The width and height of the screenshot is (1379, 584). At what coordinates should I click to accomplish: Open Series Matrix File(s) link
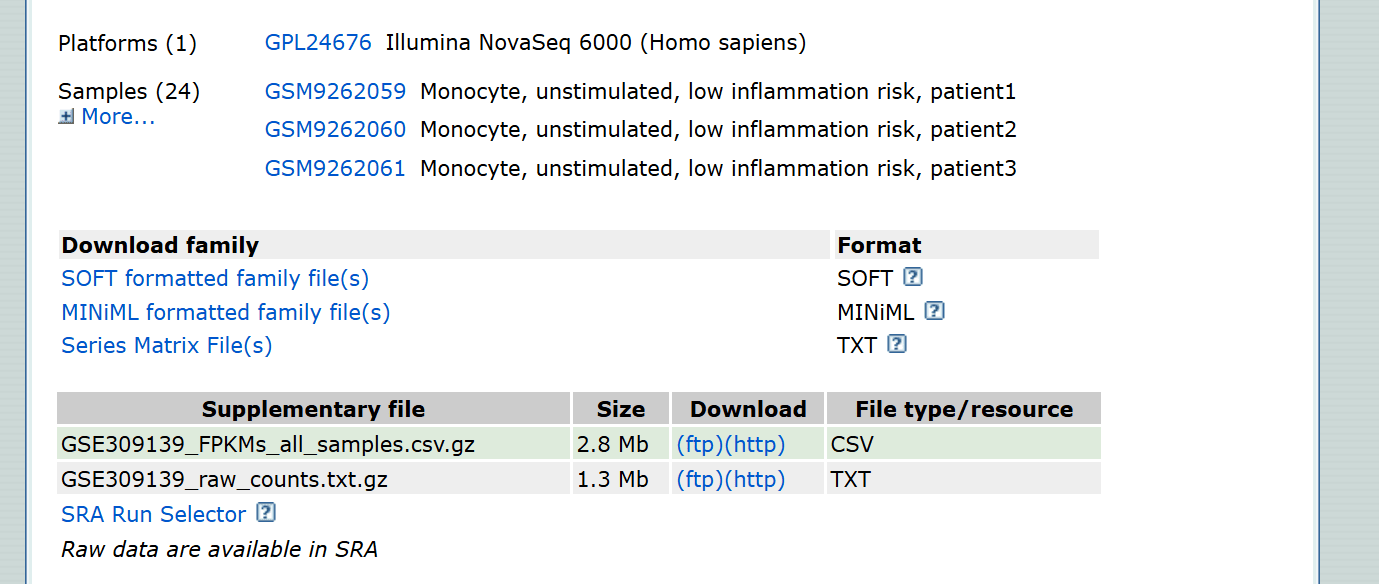[167, 345]
